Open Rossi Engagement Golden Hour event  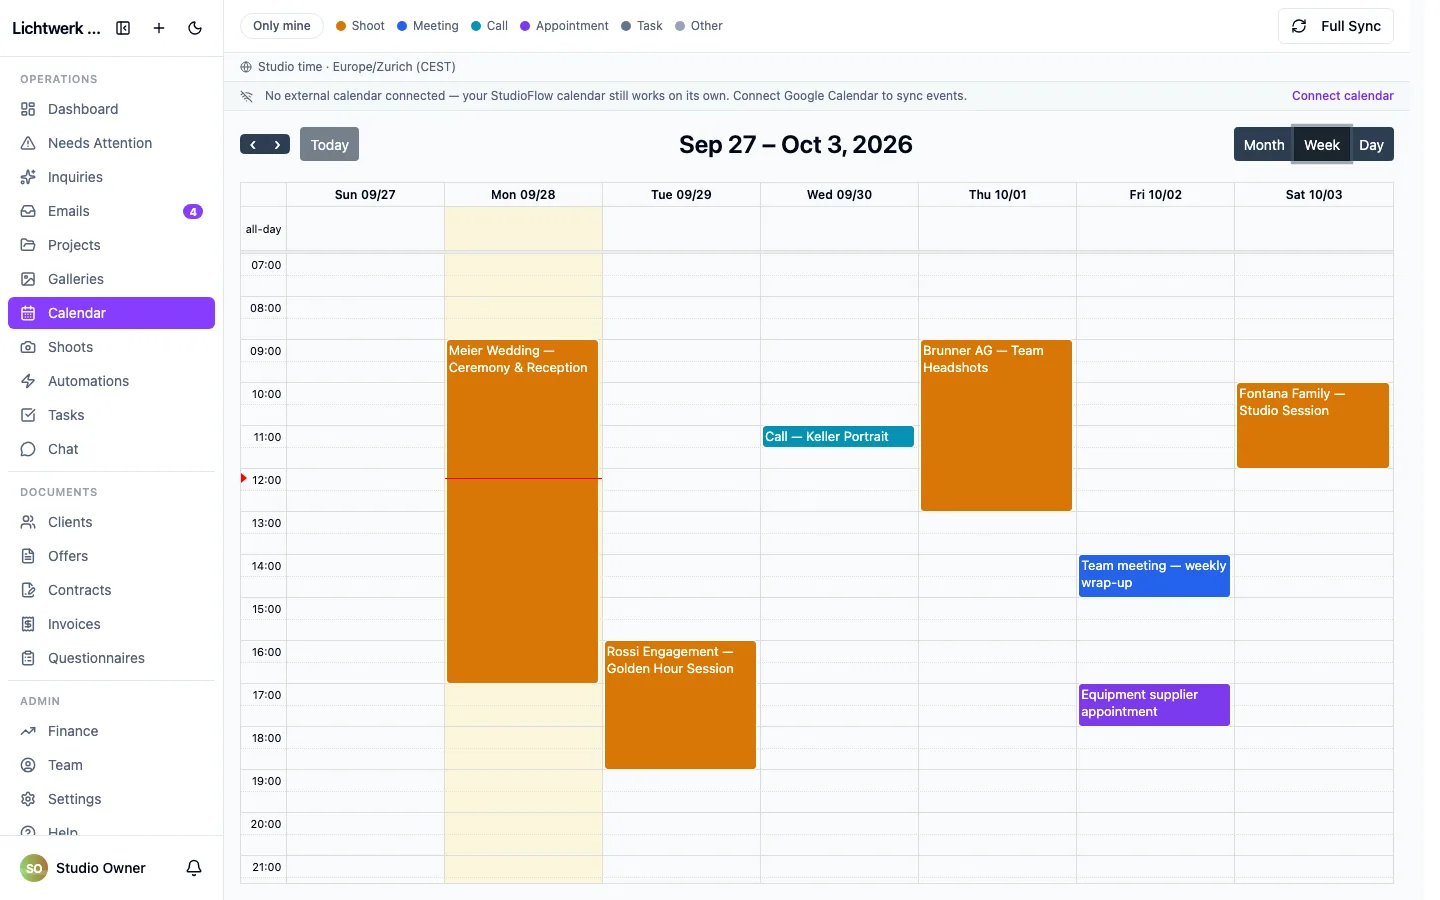pyautogui.click(x=680, y=705)
